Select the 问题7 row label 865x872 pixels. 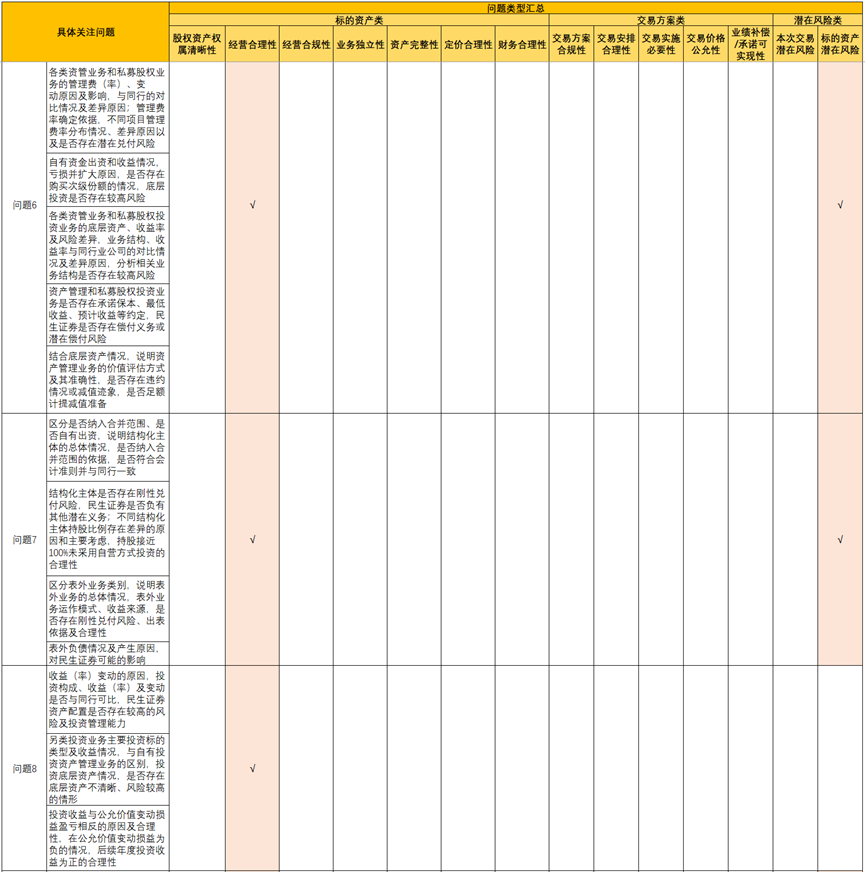pos(24,539)
